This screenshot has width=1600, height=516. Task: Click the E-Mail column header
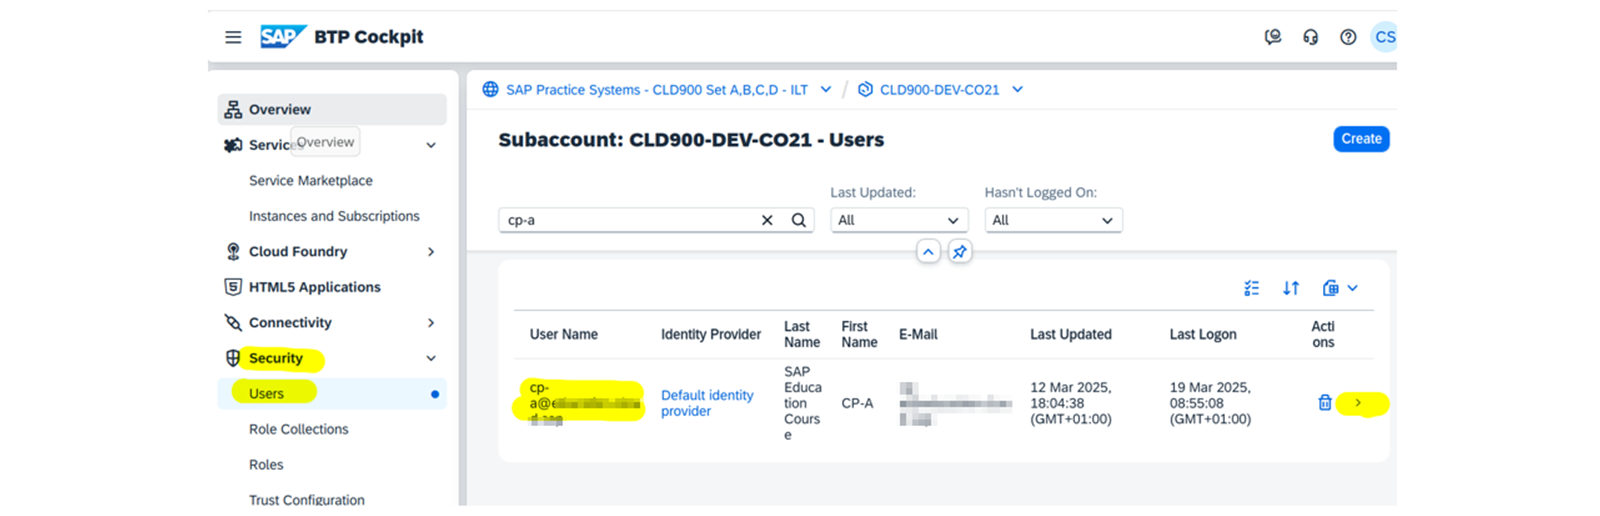pyautogui.click(x=918, y=334)
